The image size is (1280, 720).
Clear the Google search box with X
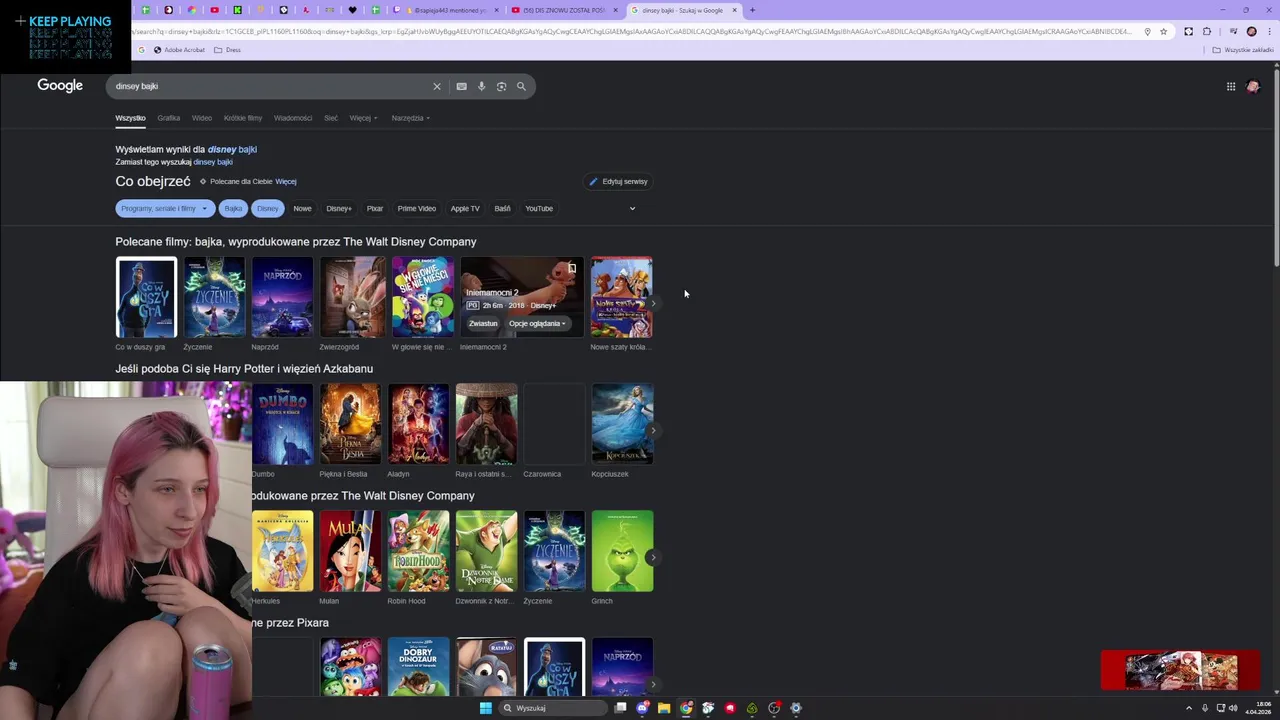[436, 86]
